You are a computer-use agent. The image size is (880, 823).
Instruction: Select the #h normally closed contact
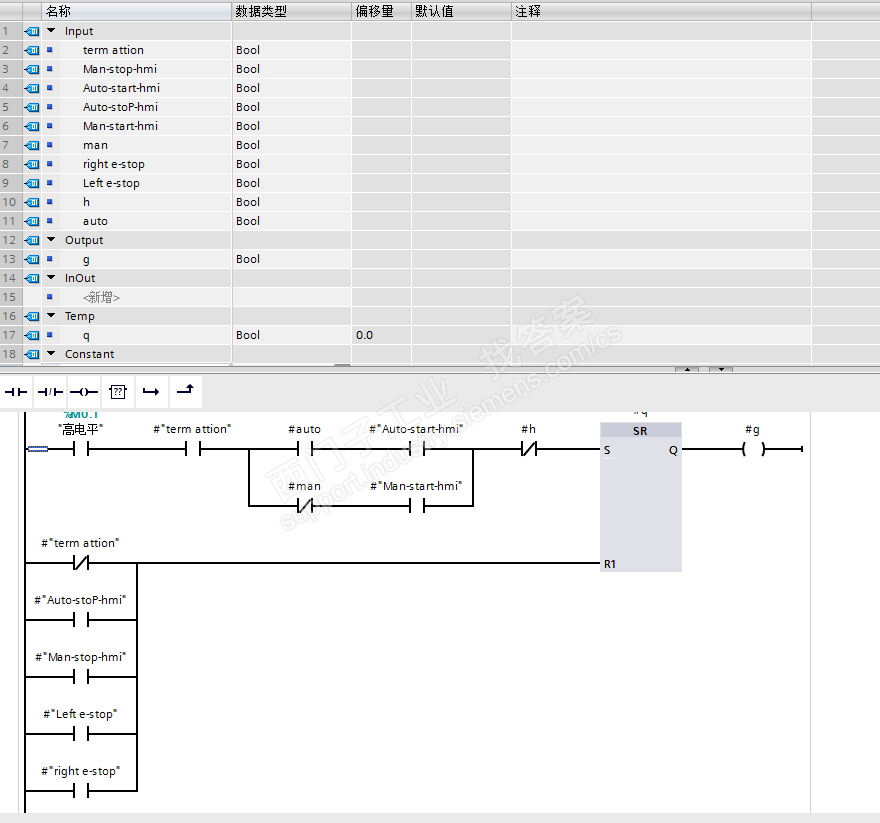(x=529, y=449)
